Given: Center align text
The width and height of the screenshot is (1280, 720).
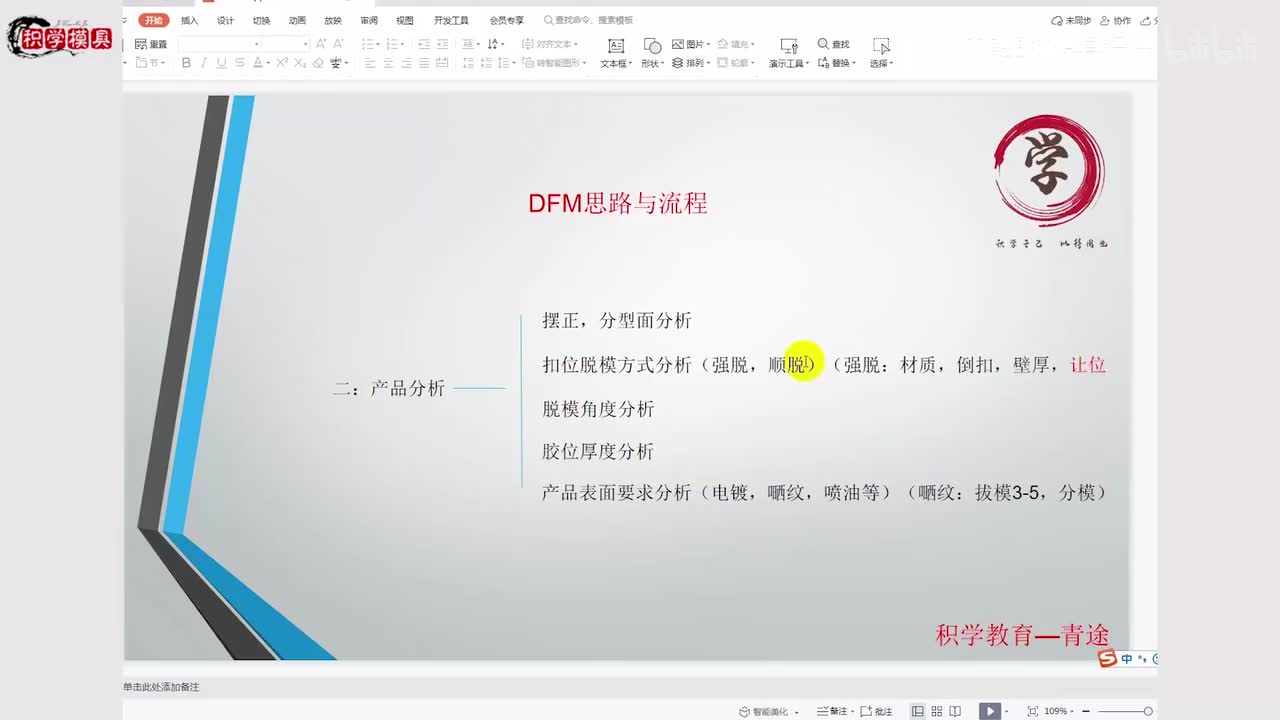Looking at the screenshot, I should [x=388, y=63].
